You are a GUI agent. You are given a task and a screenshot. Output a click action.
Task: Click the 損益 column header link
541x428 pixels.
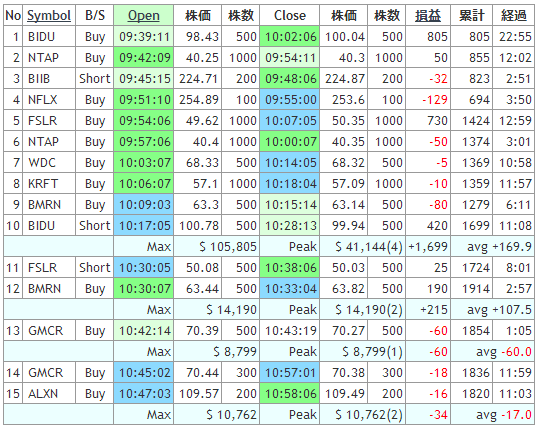click(428, 16)
